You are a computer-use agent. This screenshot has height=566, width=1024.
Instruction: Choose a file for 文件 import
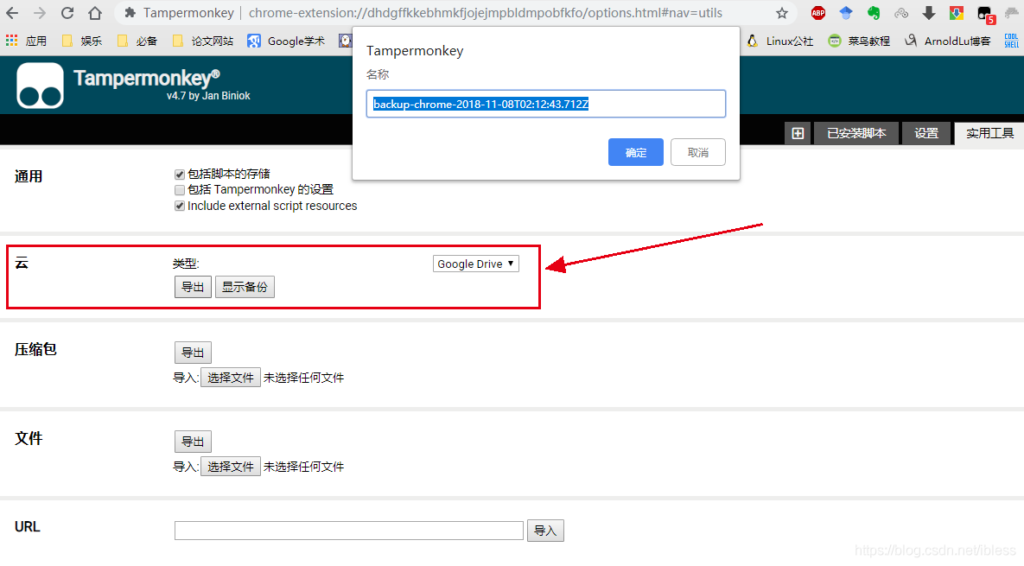click(230, 466)
